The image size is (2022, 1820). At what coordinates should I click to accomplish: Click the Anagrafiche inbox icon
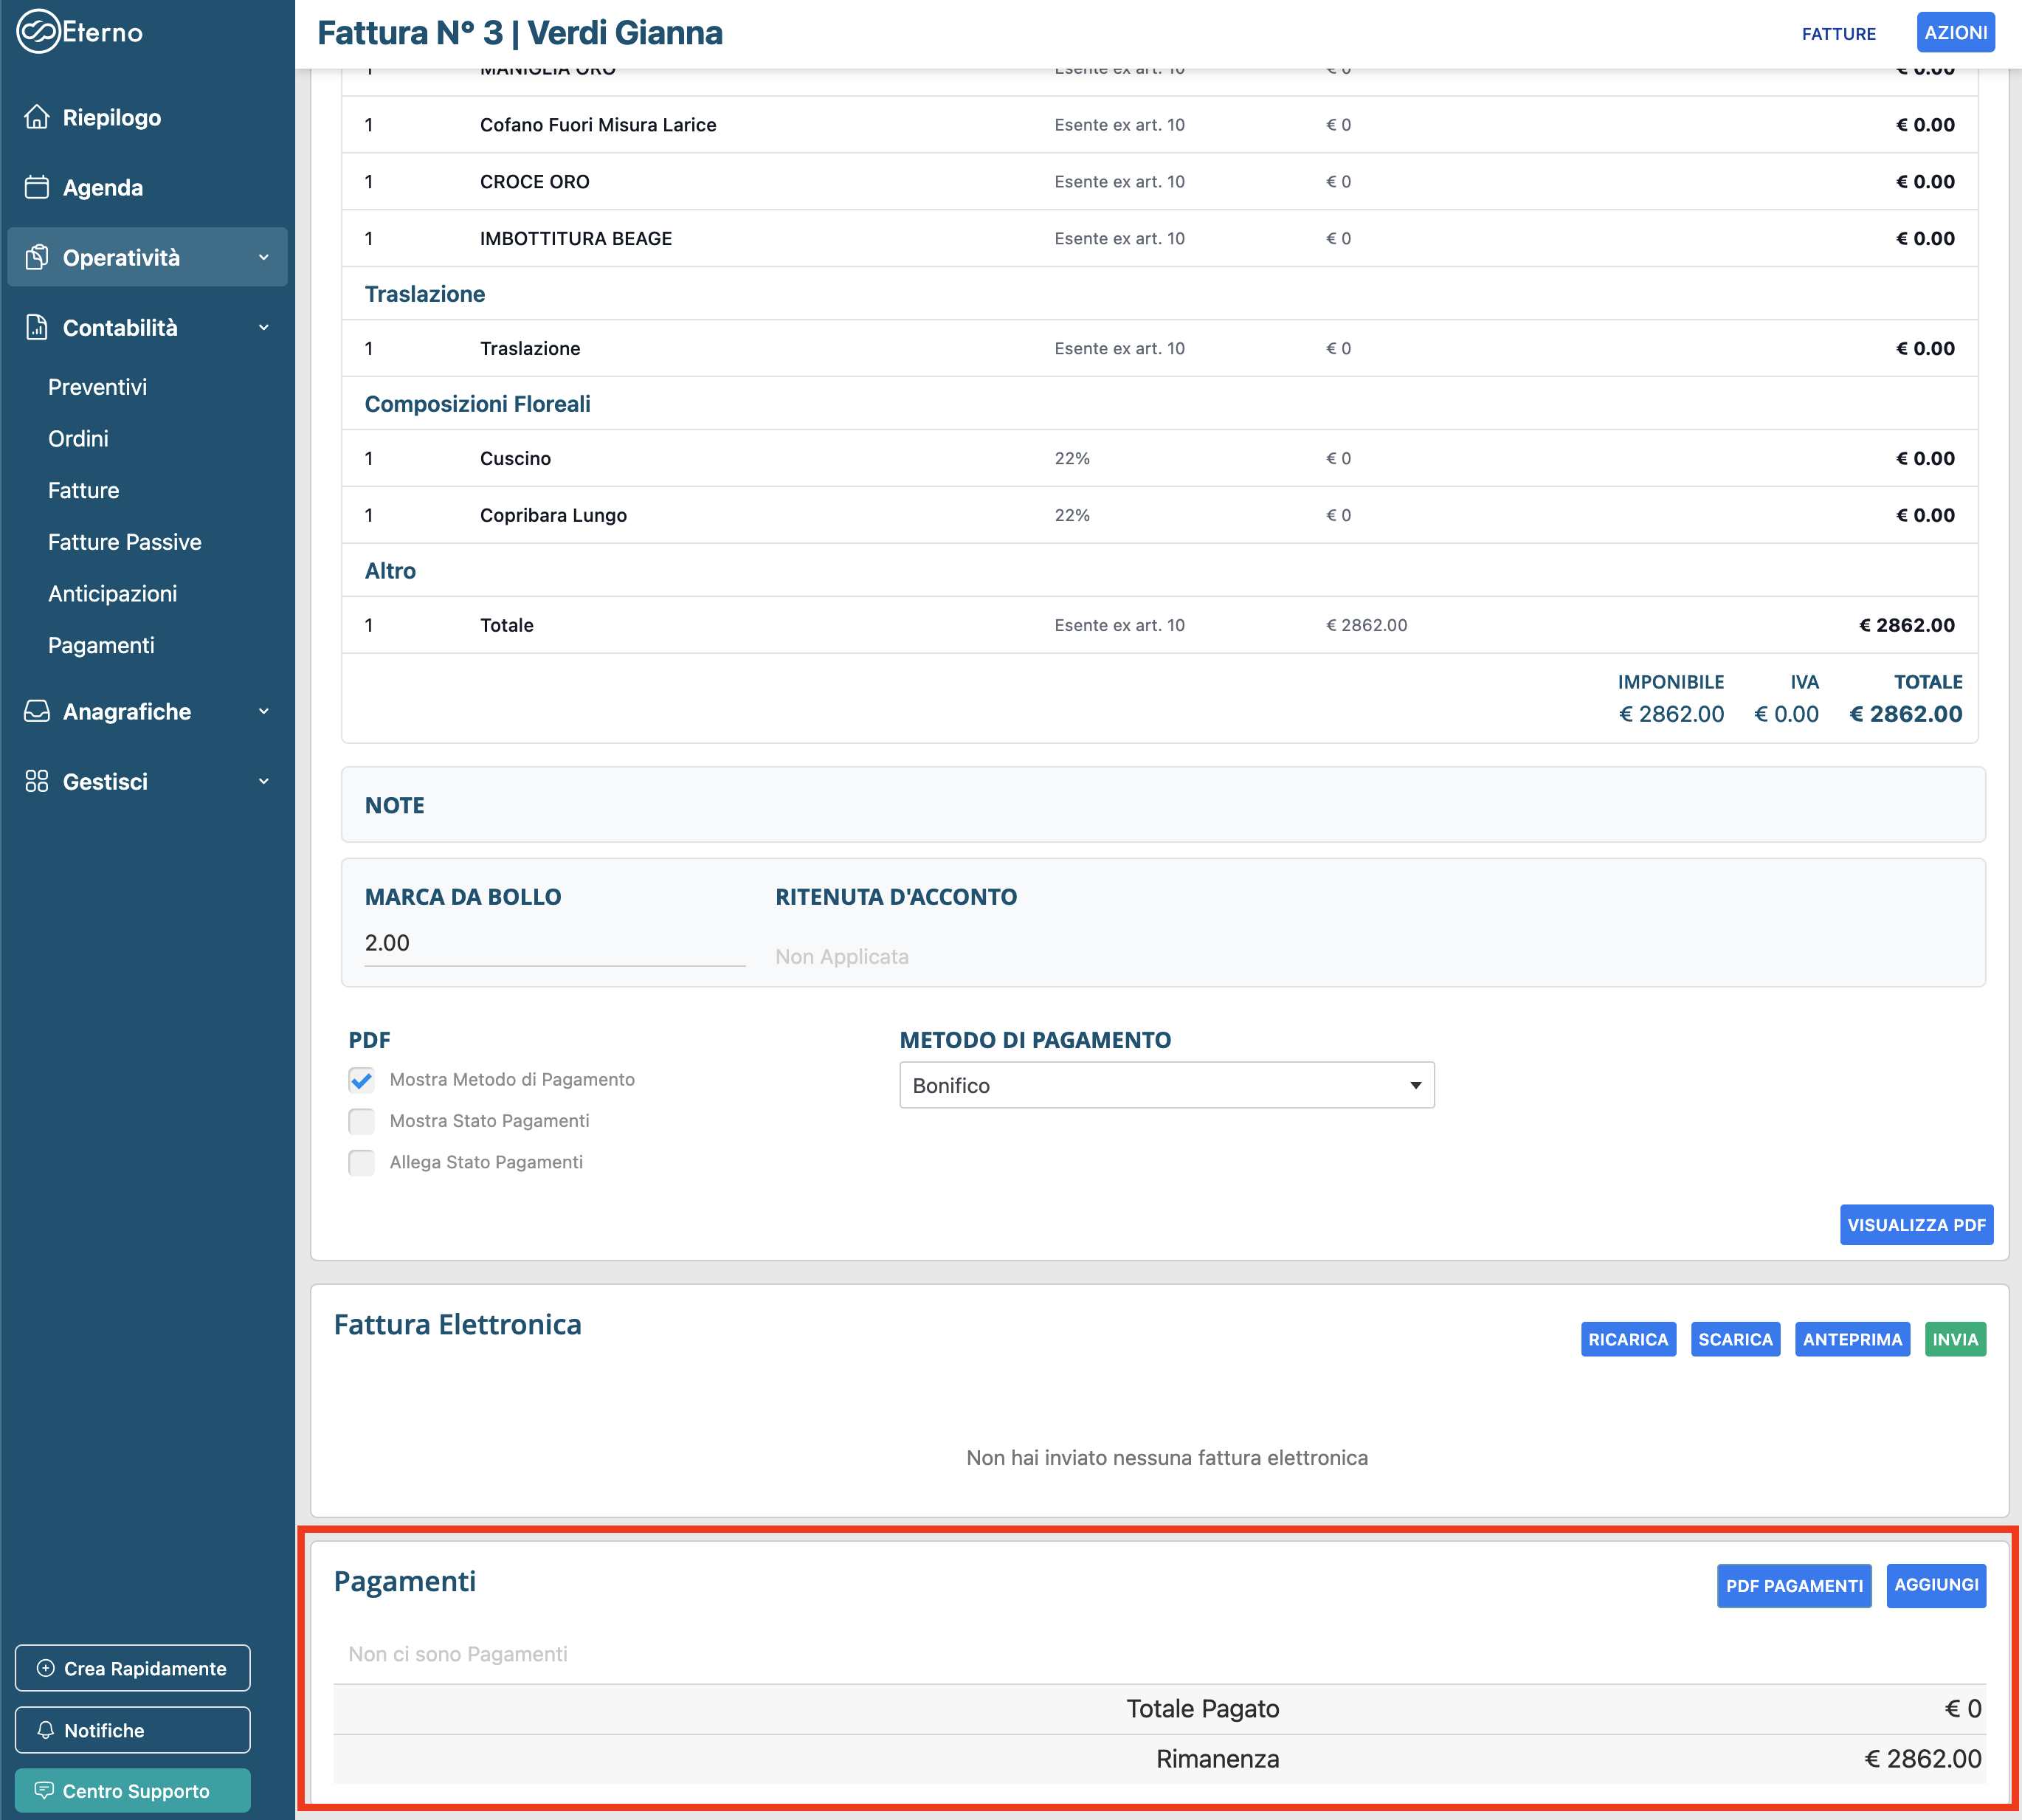pyautogui.click(x=37, y=711)
